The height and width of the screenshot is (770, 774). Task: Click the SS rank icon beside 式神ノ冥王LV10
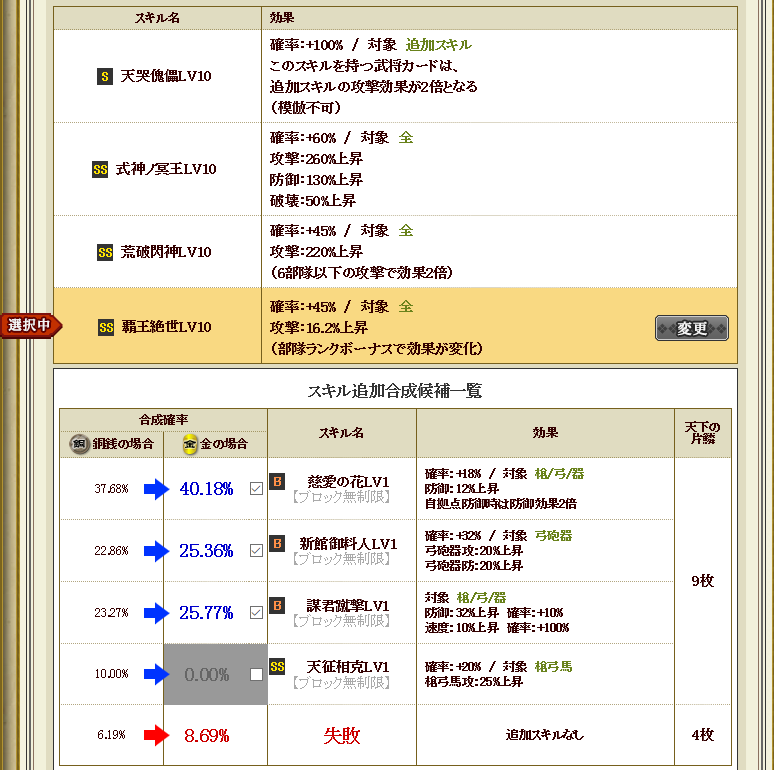[x=100, y=170]
